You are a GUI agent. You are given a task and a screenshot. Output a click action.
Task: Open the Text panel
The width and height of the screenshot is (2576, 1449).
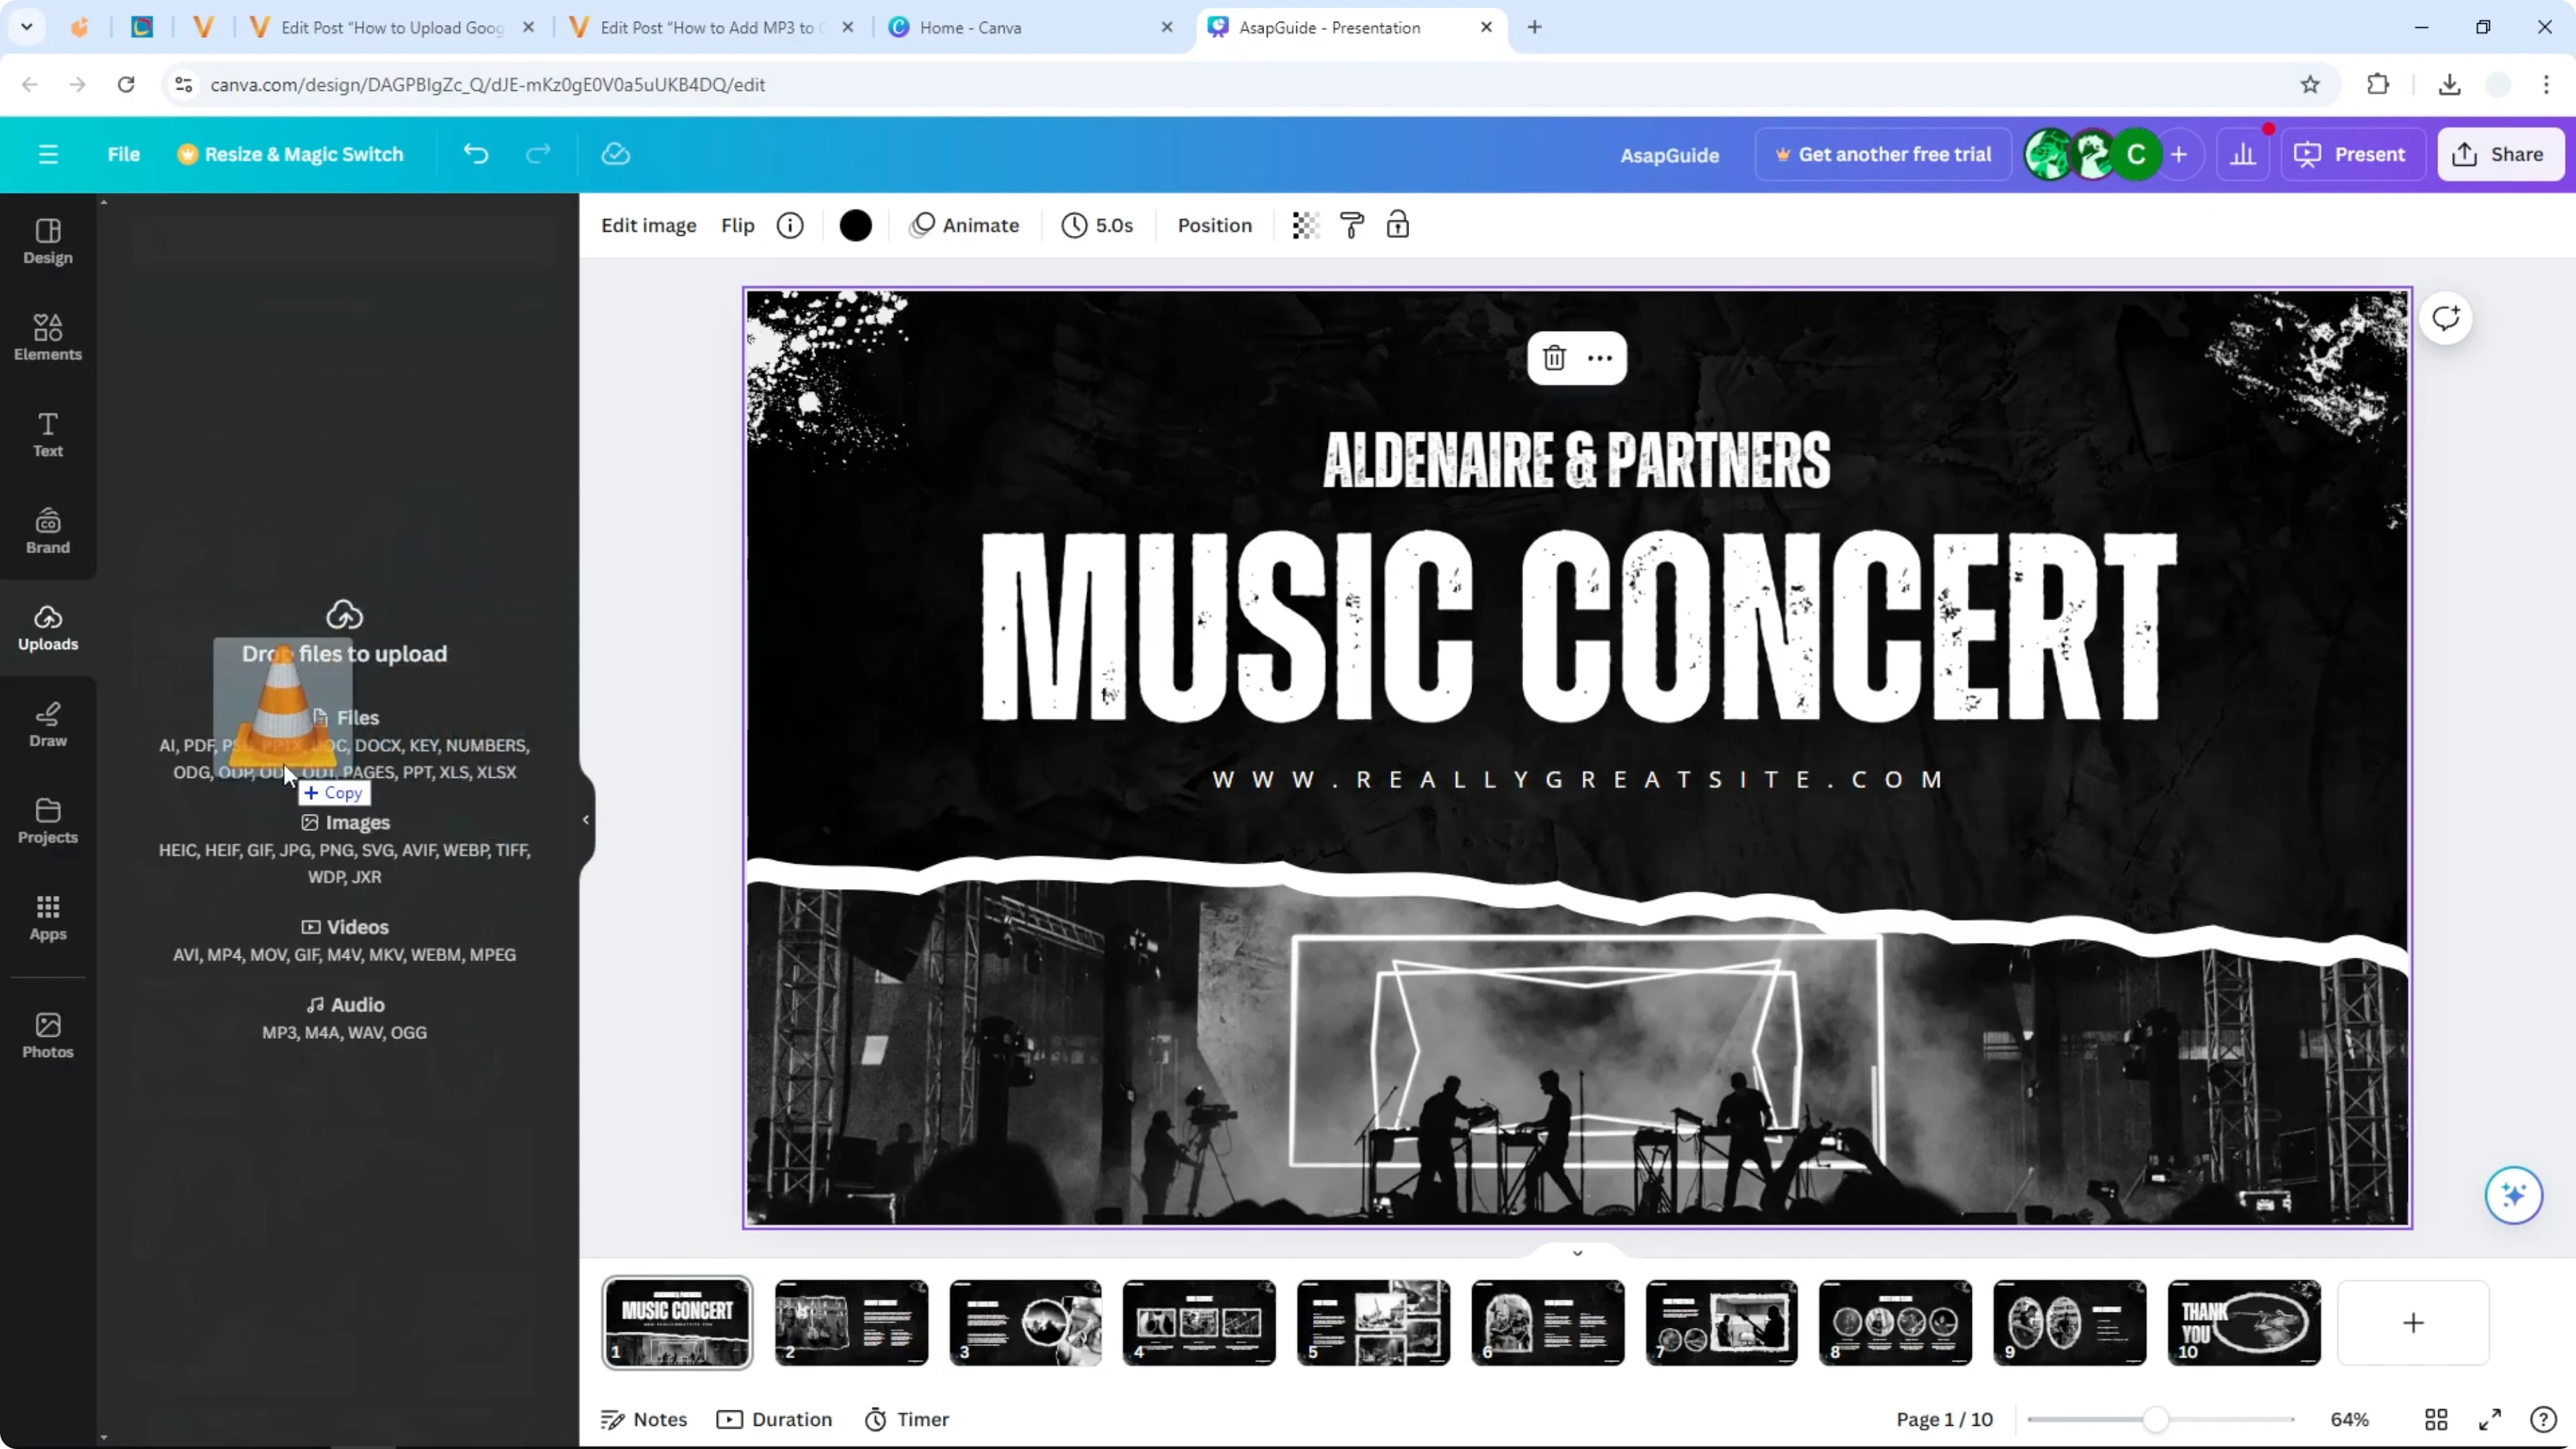click(x=48, y=435)
